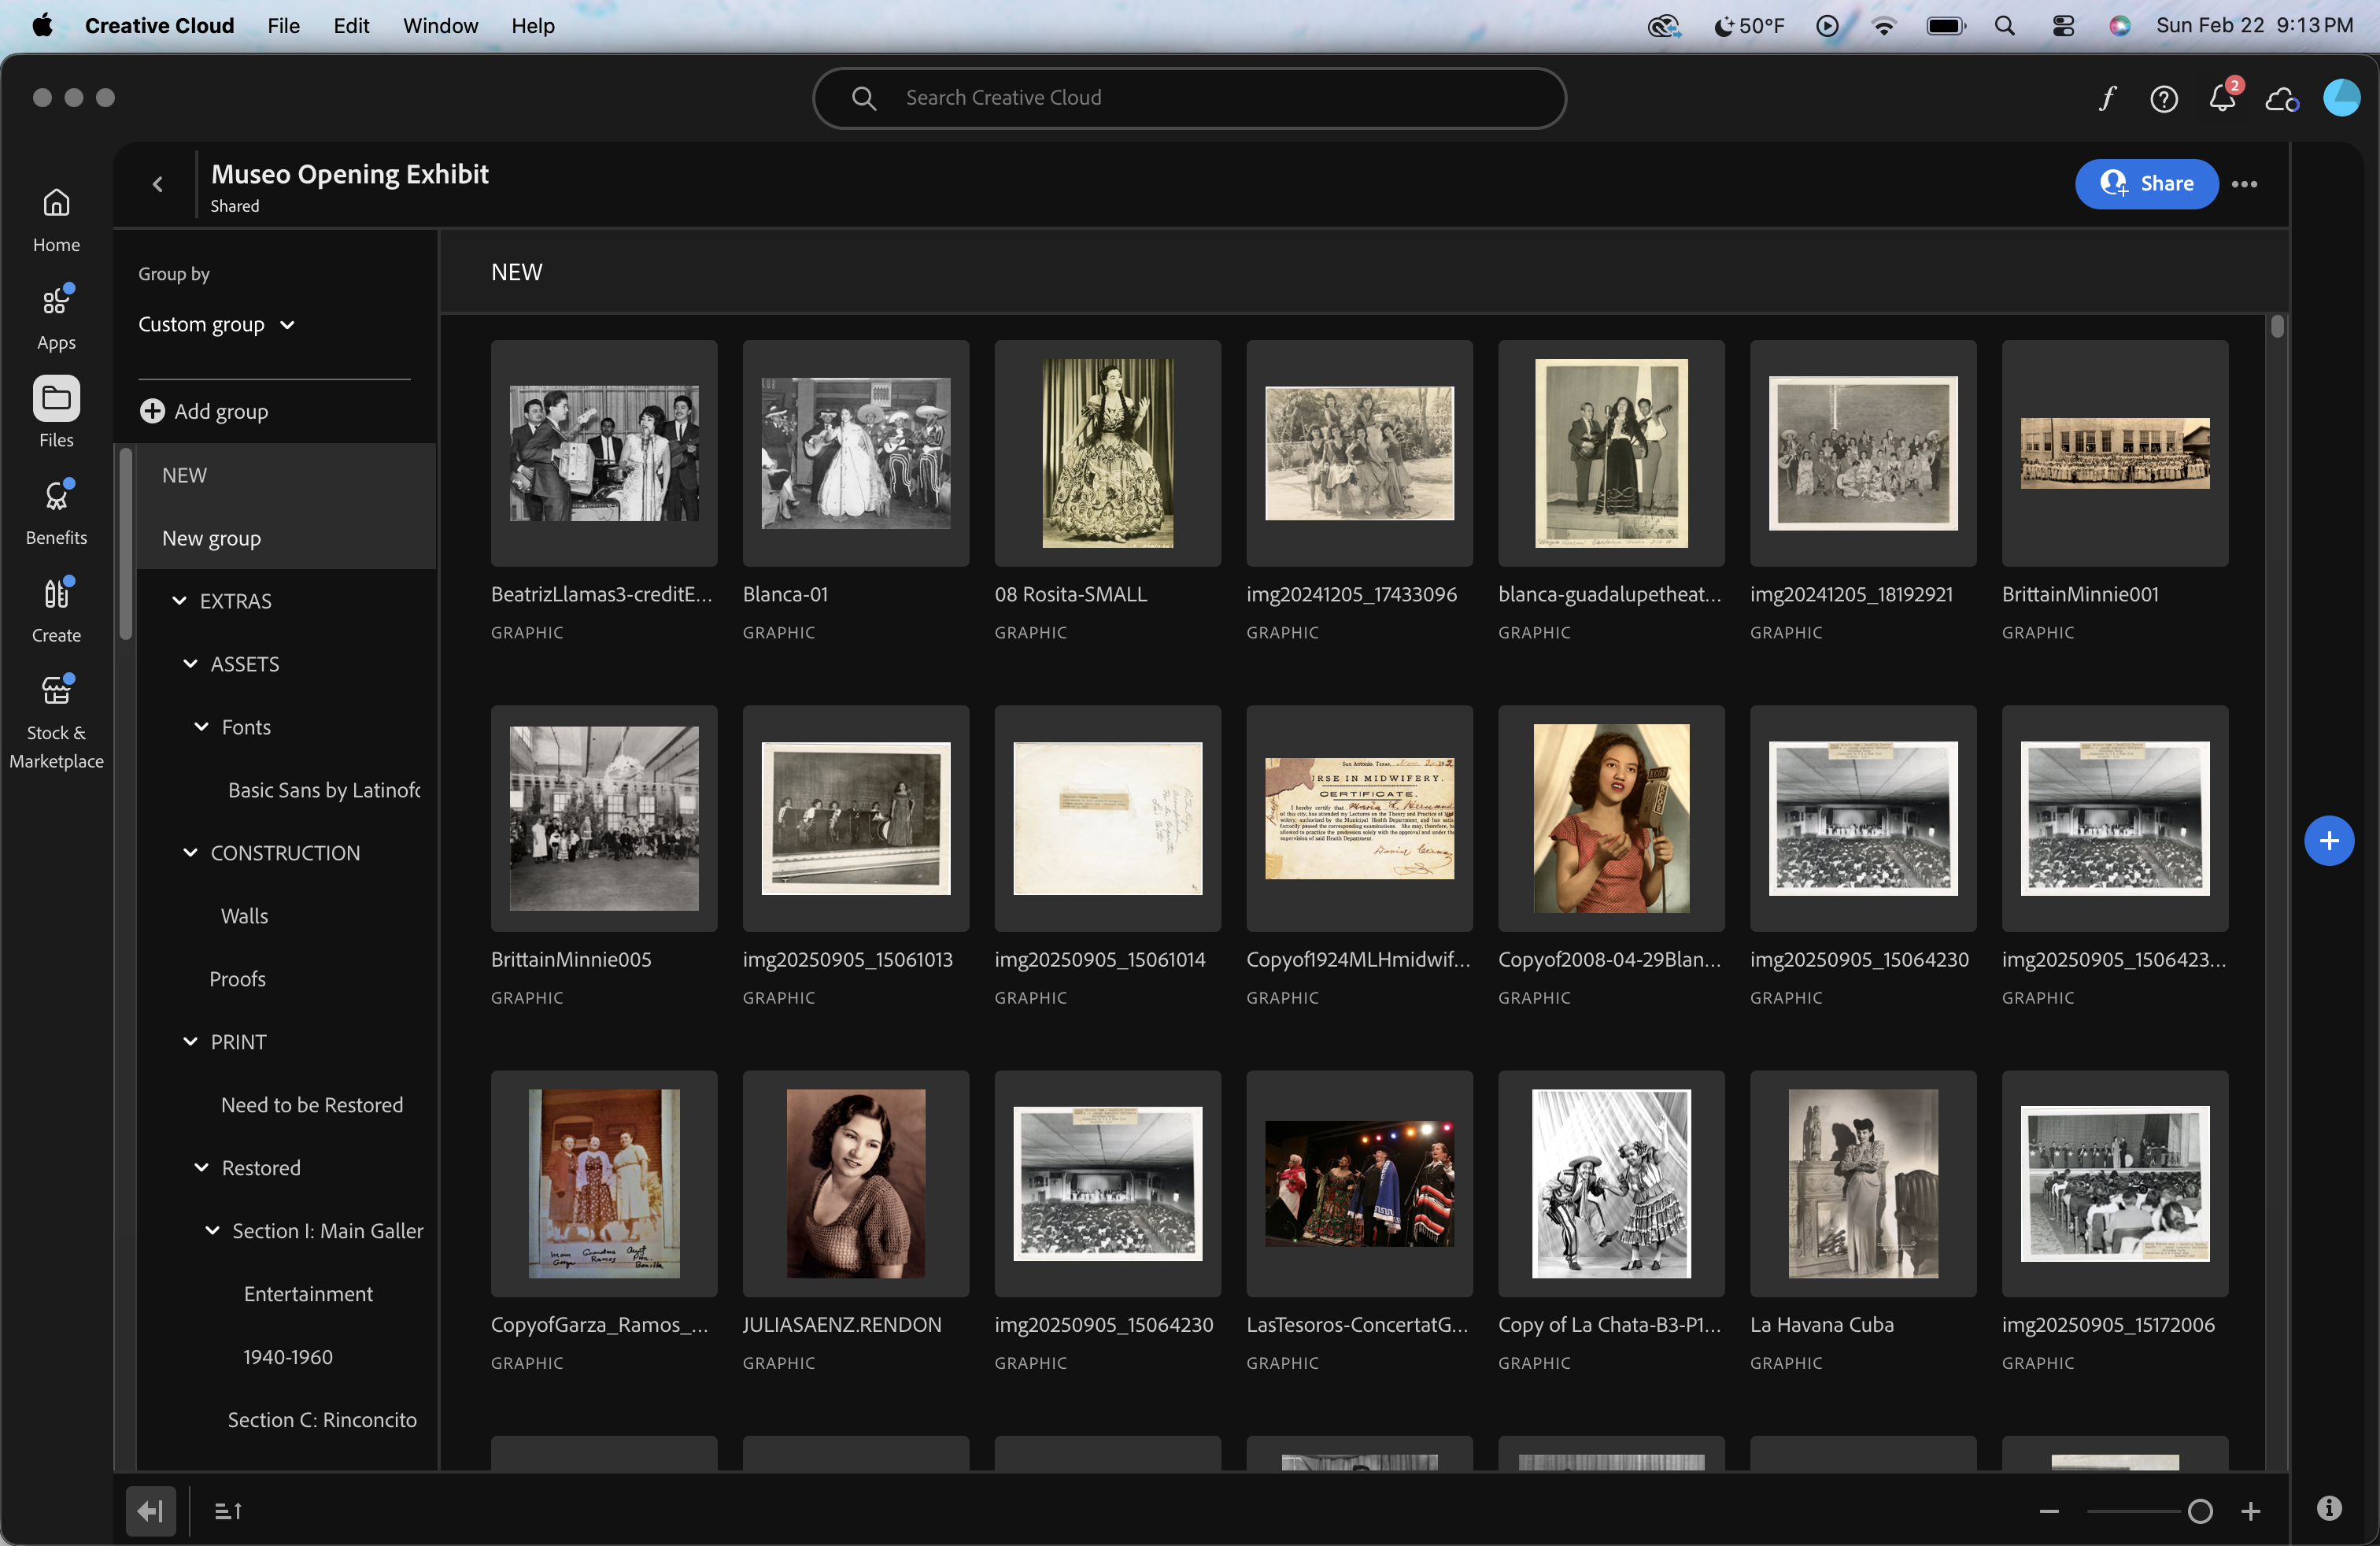Click the blue floating plus button
The image size is (2380, 1546).
coord(2329,841)
